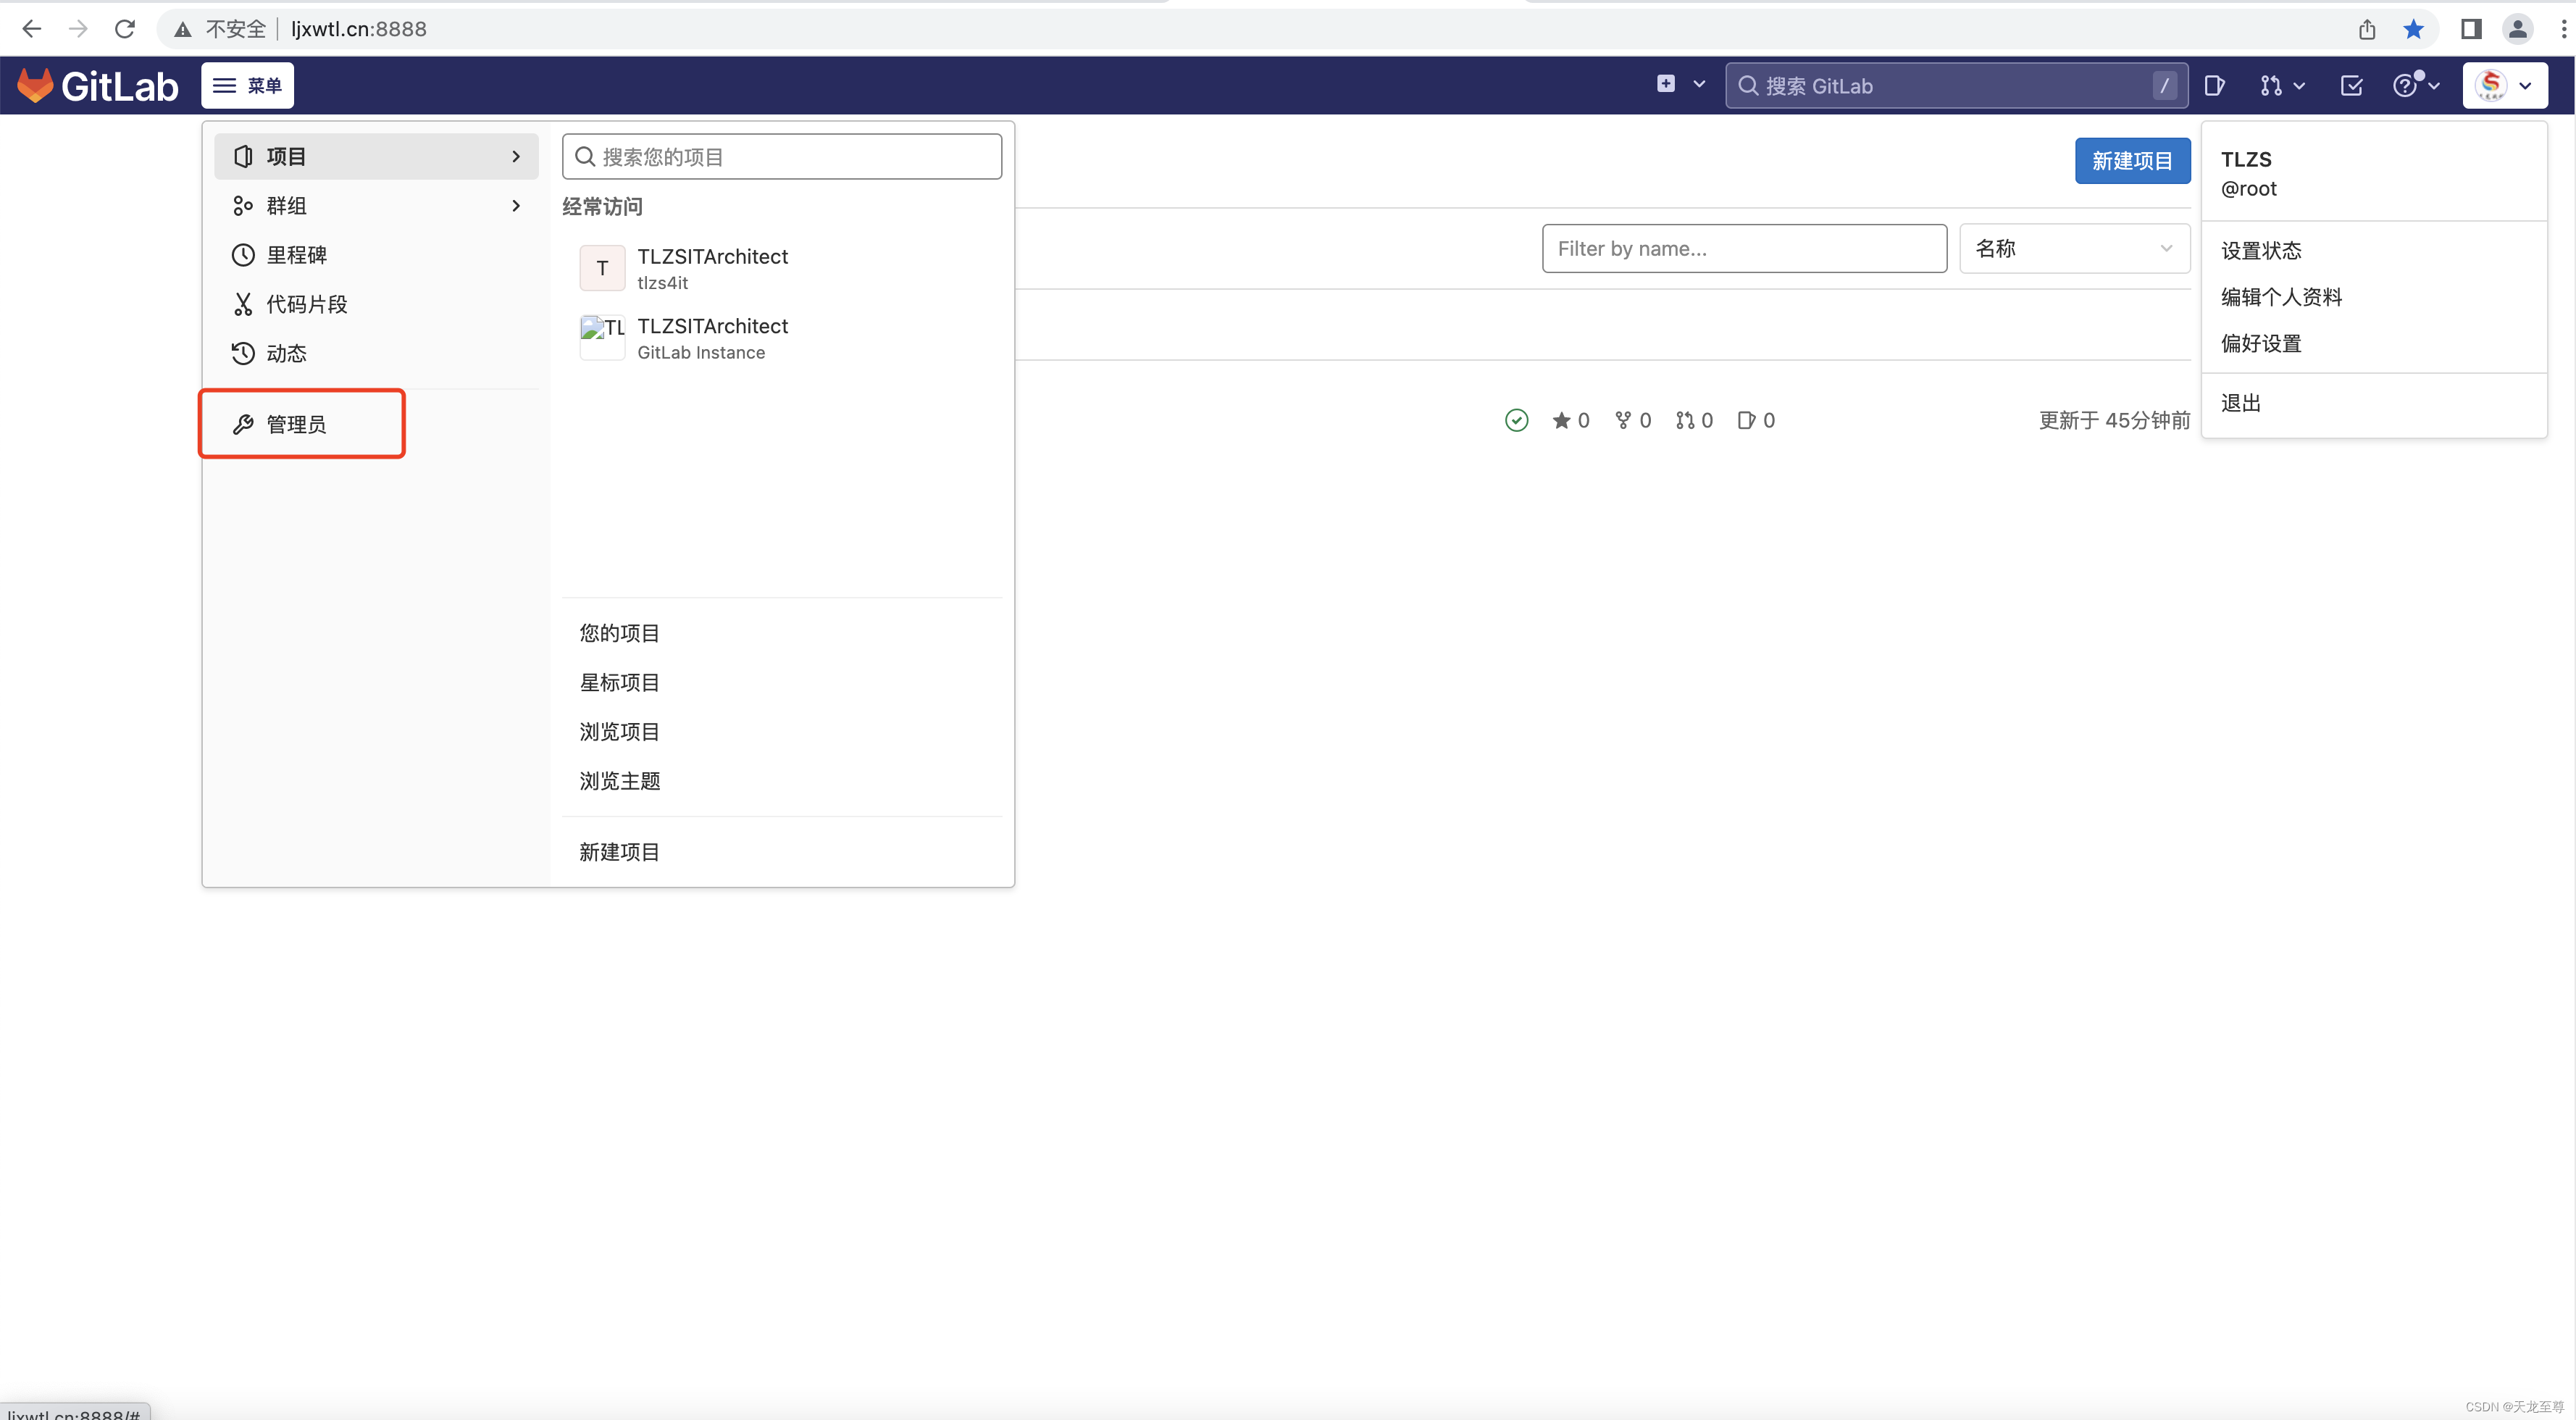This screenshot has height=1420, width=2576.
Task: Click the browser forward arrow
Action: tap(77, 29)
